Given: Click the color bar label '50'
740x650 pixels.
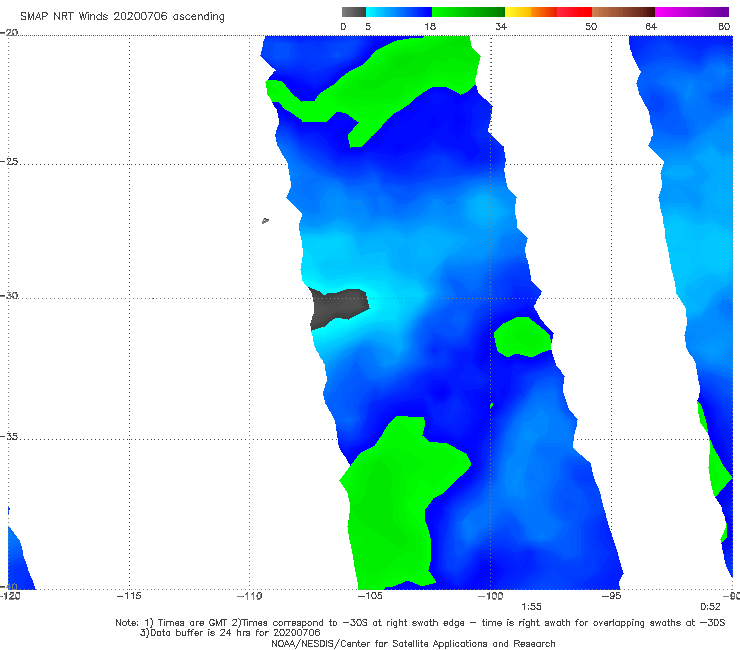Looking at the screenshot, I should [x=591, y=26].
